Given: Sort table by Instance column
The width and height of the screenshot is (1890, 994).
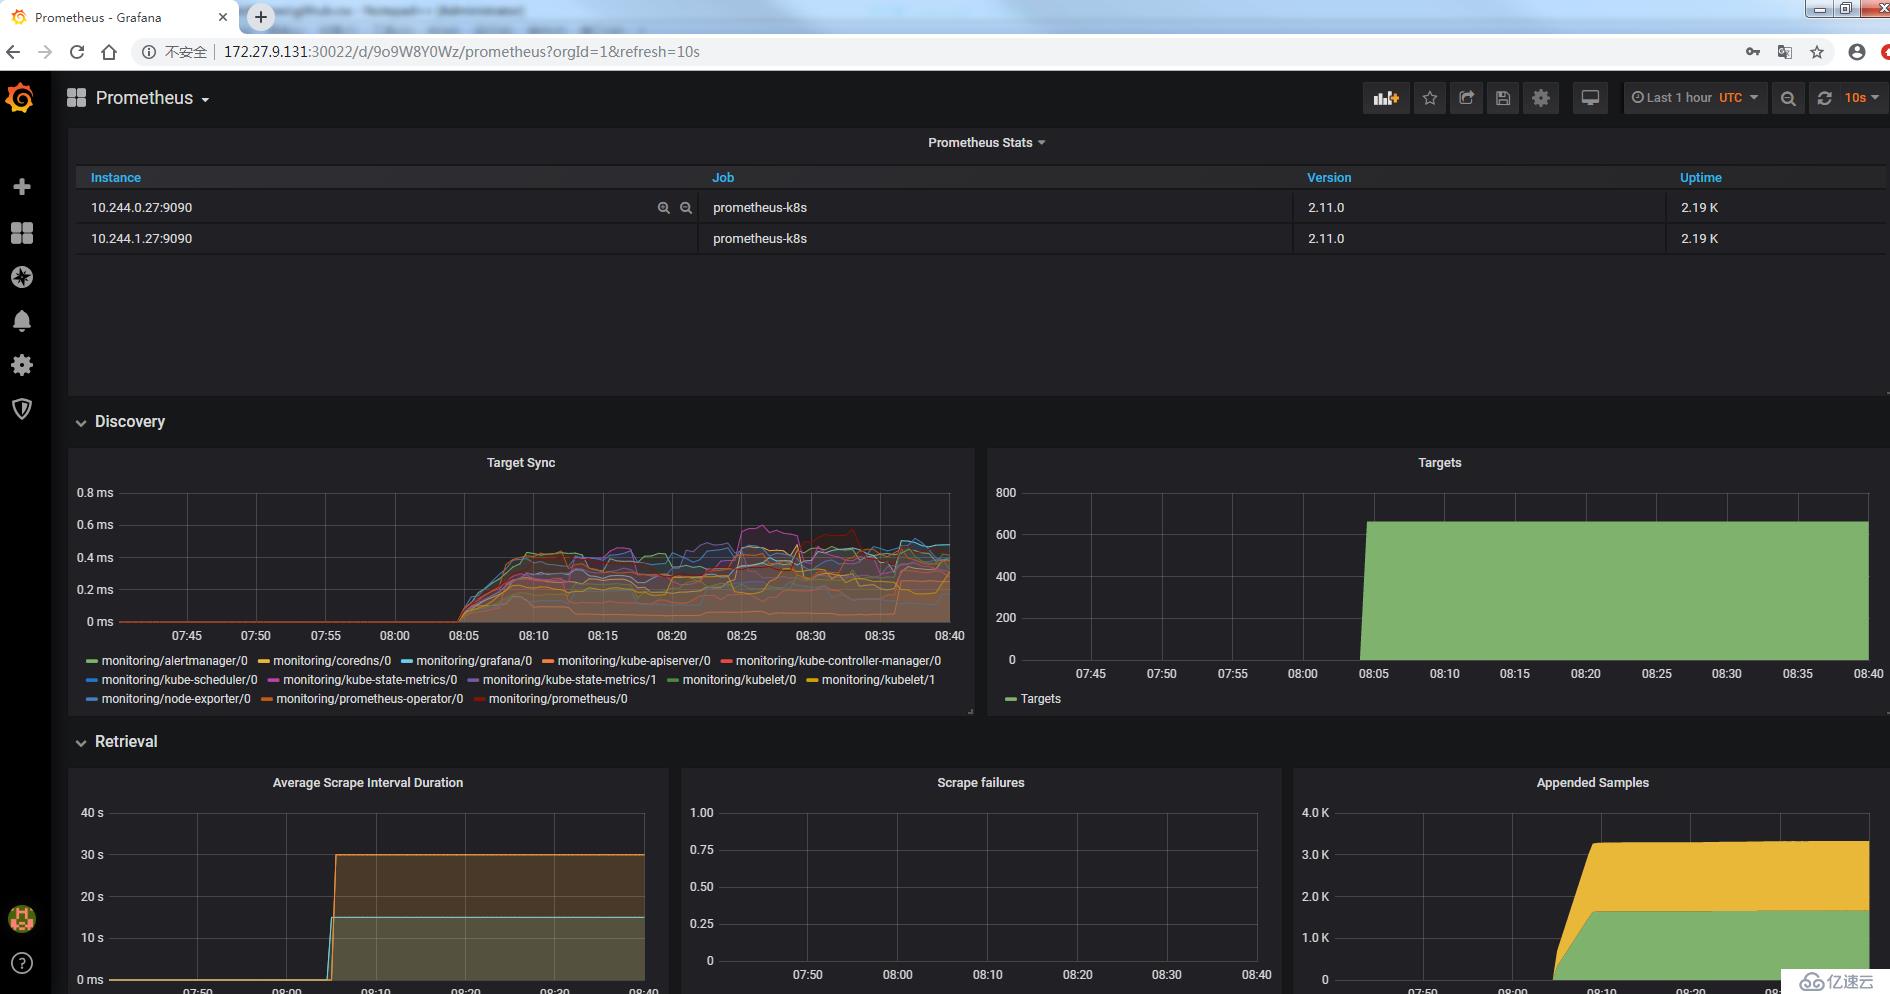Looking at the screenshot, I should [116, 178].
